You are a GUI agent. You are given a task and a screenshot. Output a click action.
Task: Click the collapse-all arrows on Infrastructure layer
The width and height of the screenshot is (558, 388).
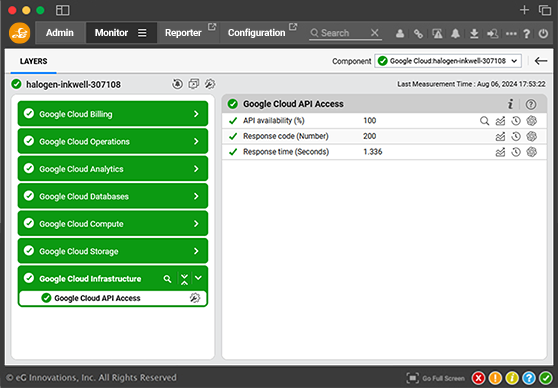[184, 279]
